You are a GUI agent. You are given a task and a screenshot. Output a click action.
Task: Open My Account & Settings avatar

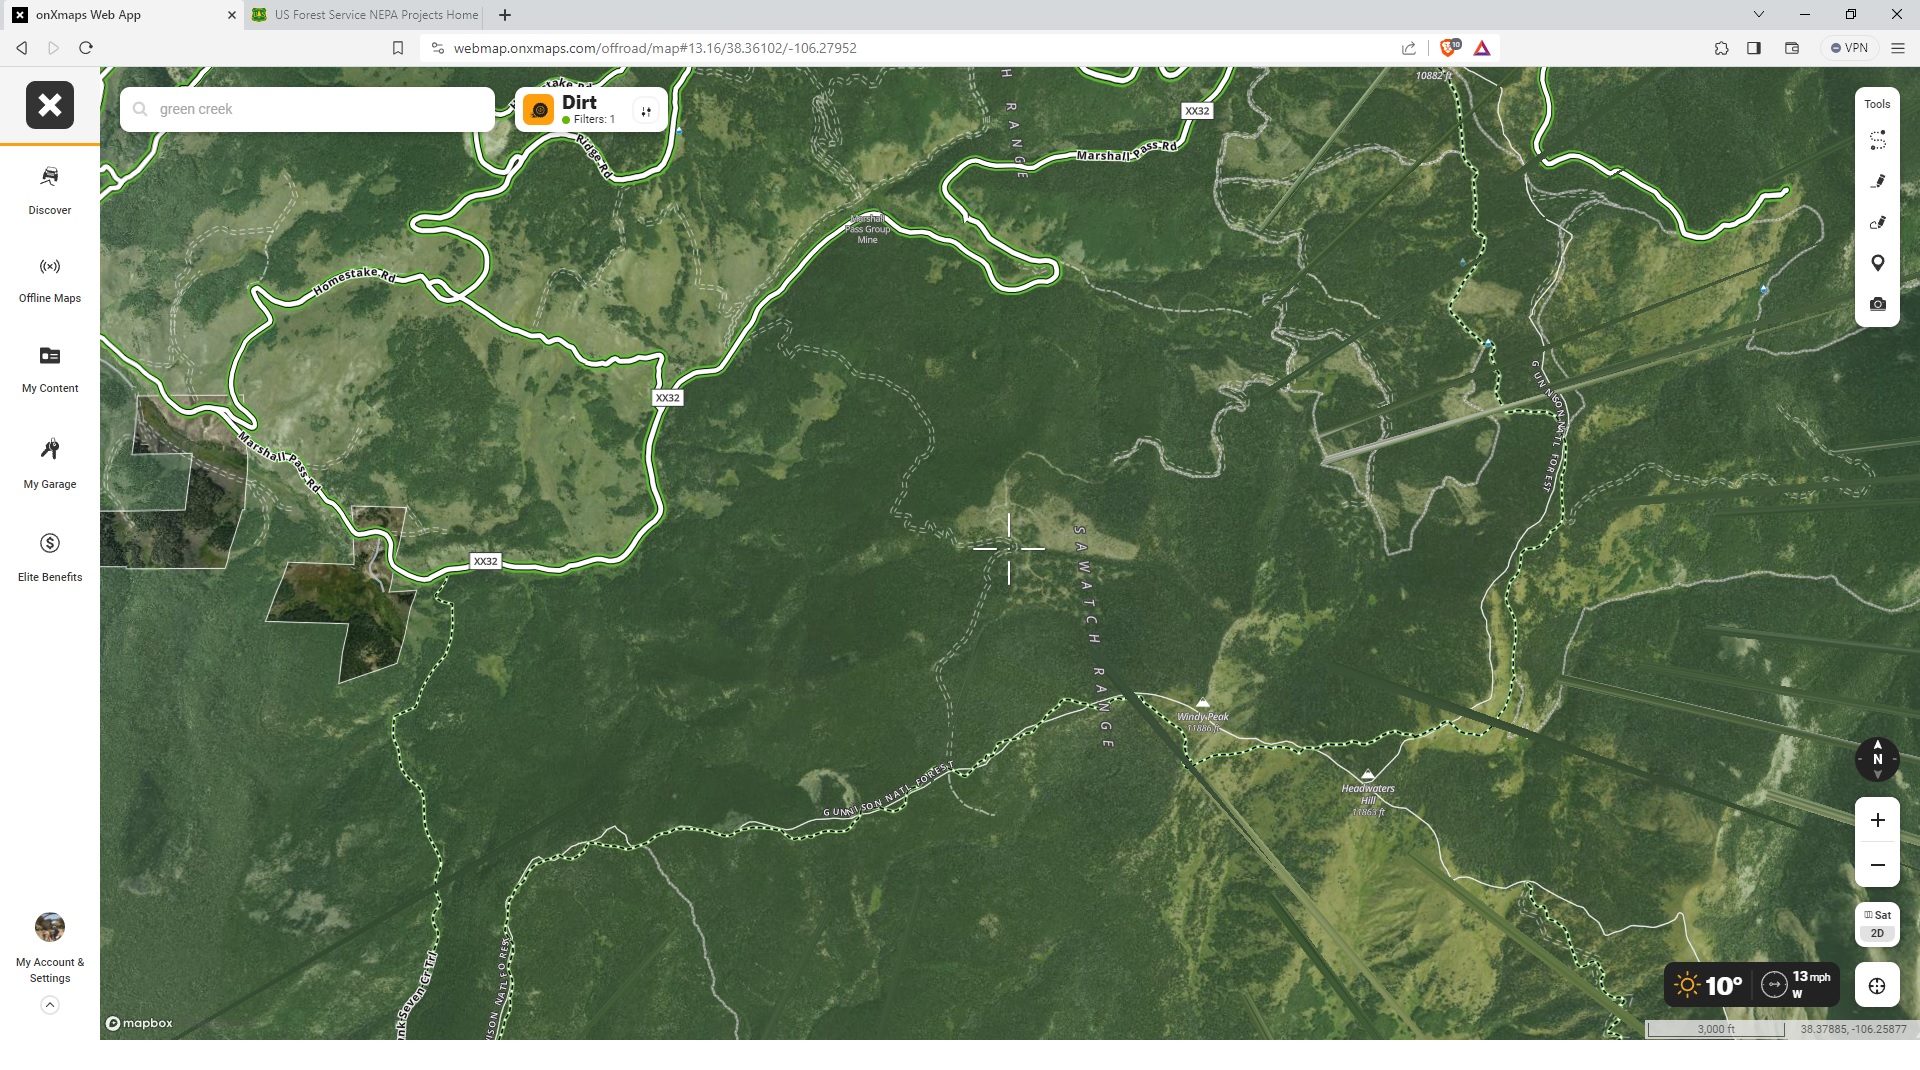tap(50, 927)
